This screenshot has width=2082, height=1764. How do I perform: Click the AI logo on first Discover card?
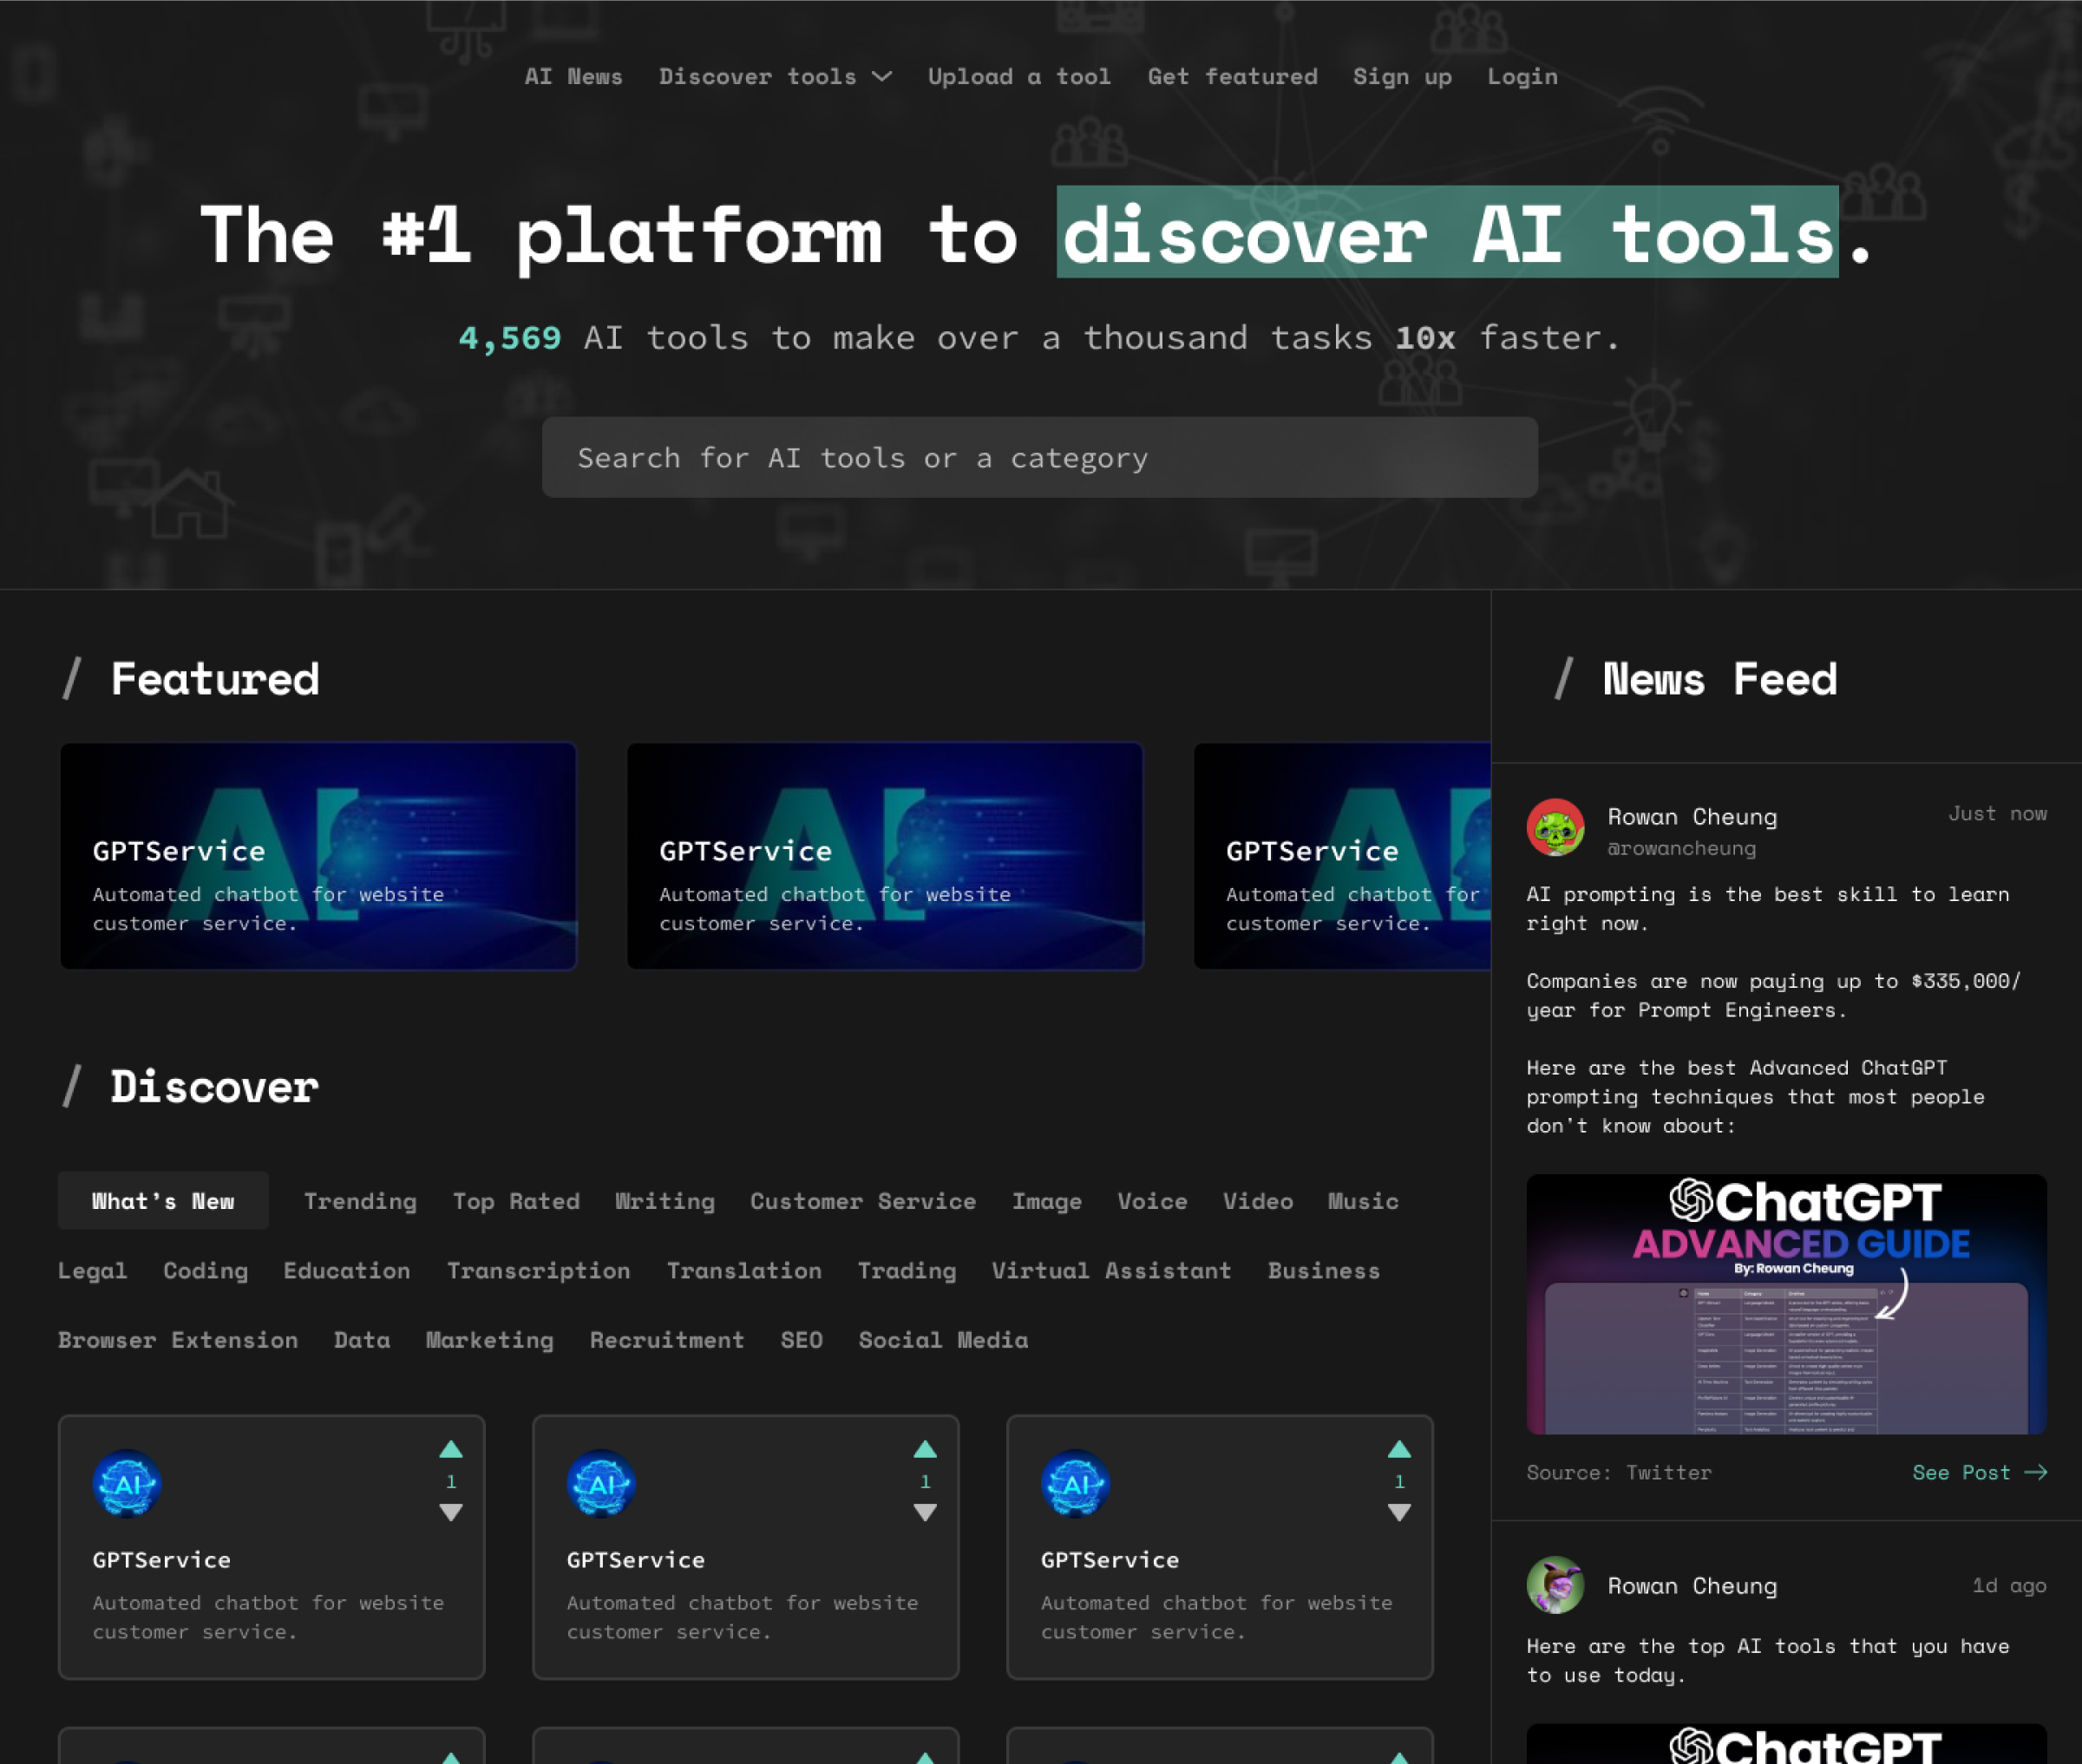127,1483
